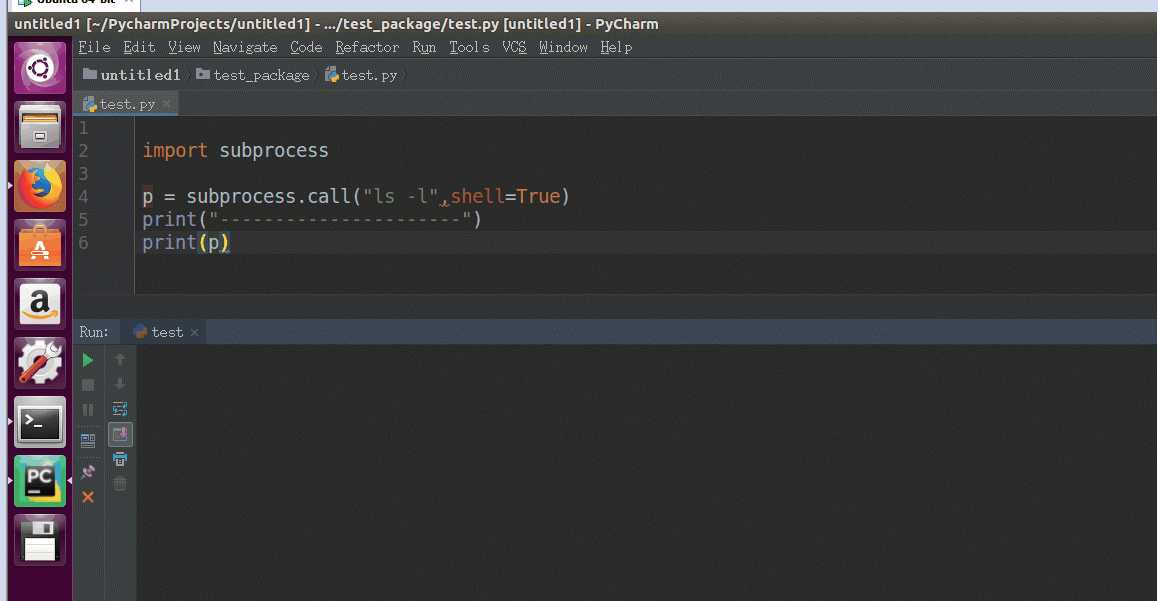1158x601 pixels.
Task: Close the test.py editor tab
Action: pyautogui.click(x=167, y=104)
